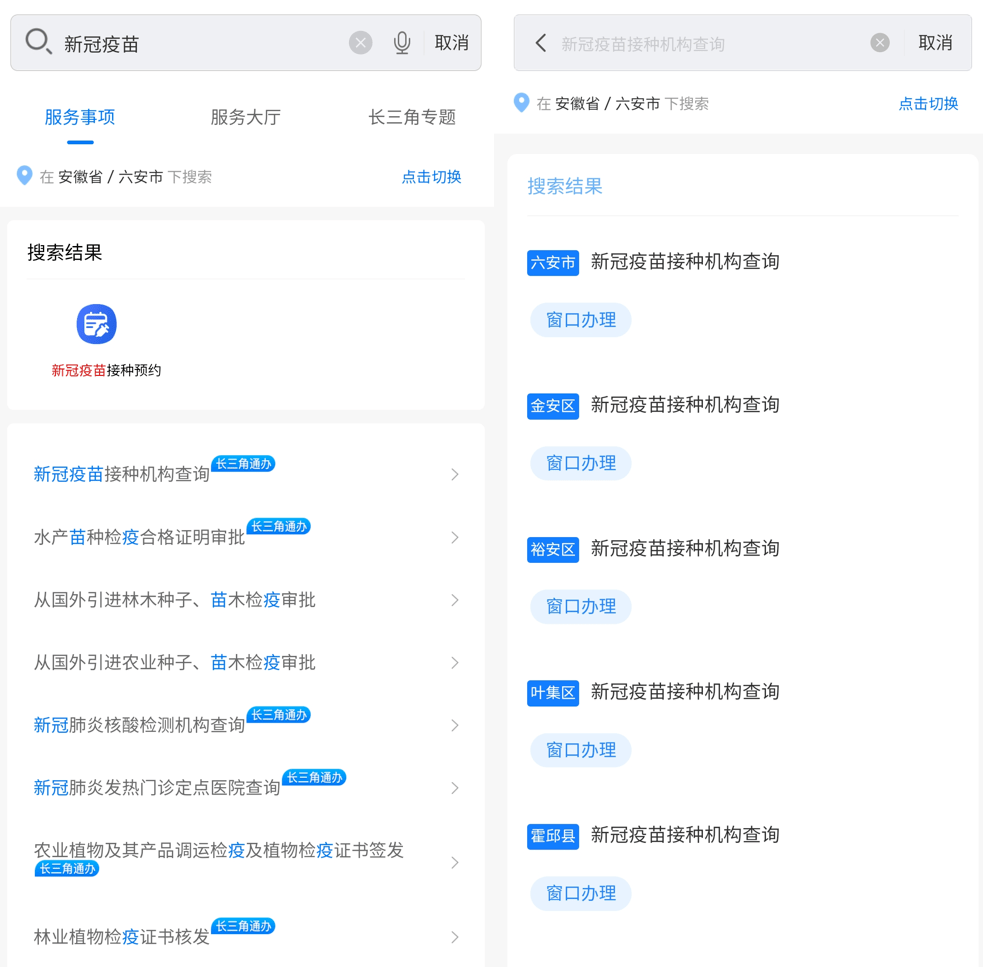The width and height of the screenshot is (983, 967).
Task: Click 点击切换 to change the search region
Action: 431,177
